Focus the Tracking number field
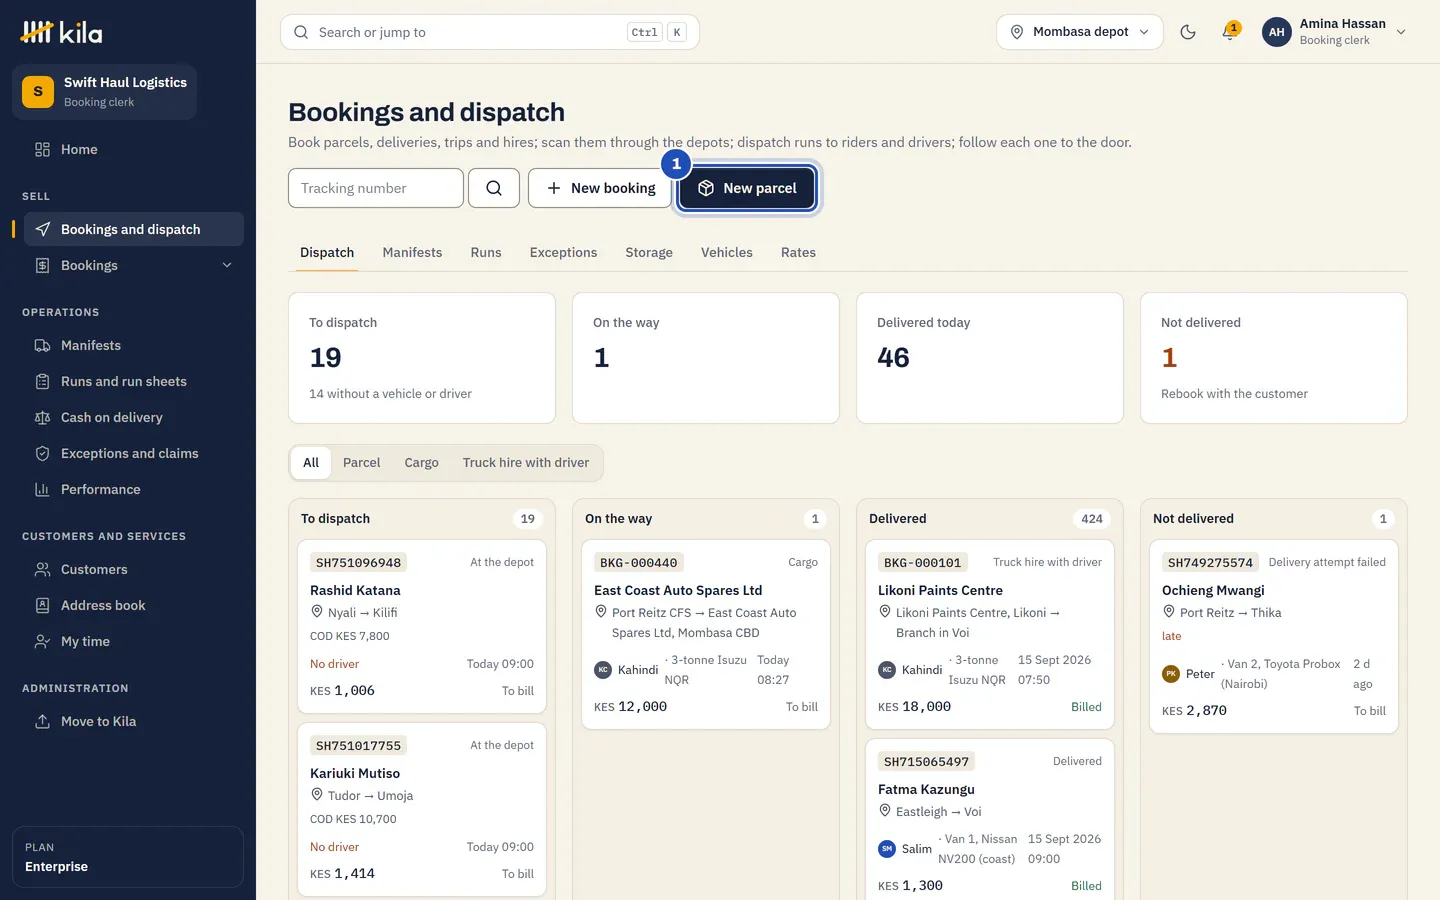Viewport: 1440px width, 900px height. click(376, 188)
